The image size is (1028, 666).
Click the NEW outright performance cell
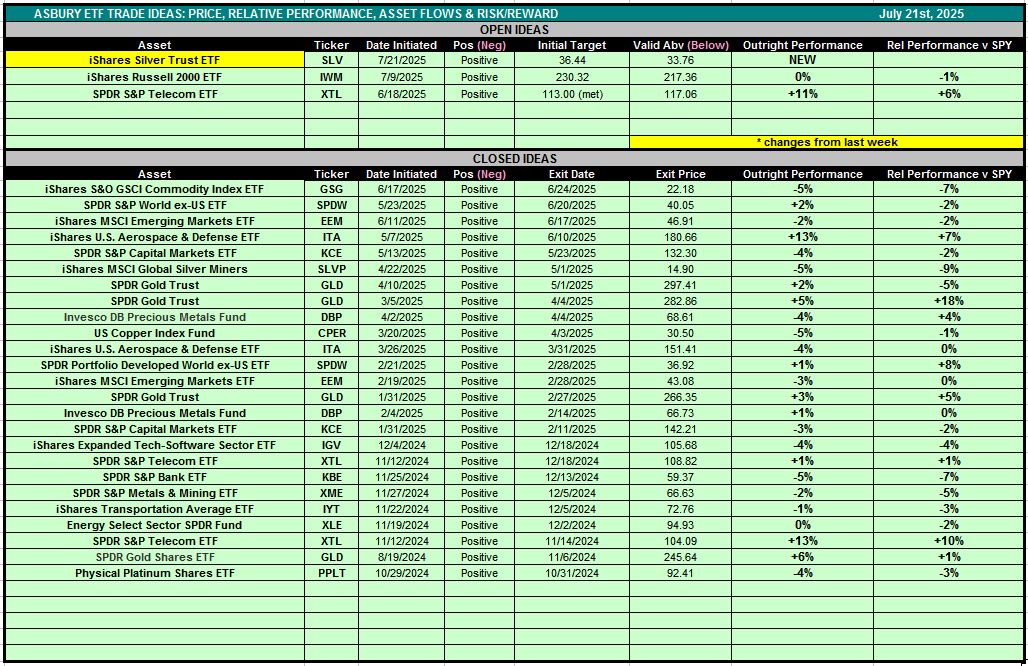802,61
